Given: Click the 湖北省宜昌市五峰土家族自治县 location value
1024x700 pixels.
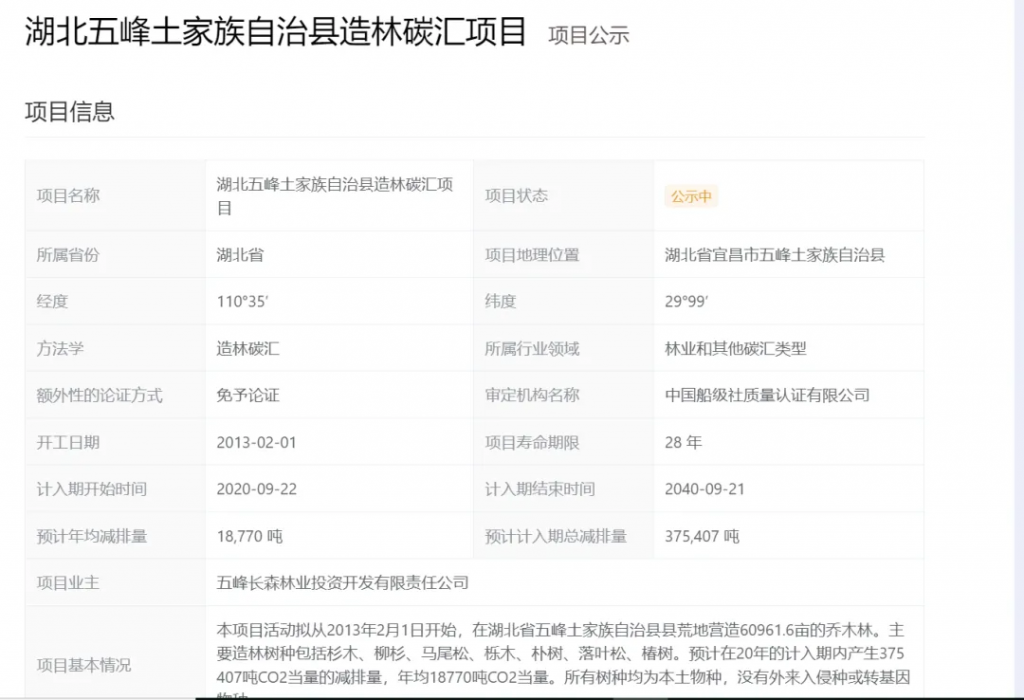Looking at the screenshot, I should 774,255.
